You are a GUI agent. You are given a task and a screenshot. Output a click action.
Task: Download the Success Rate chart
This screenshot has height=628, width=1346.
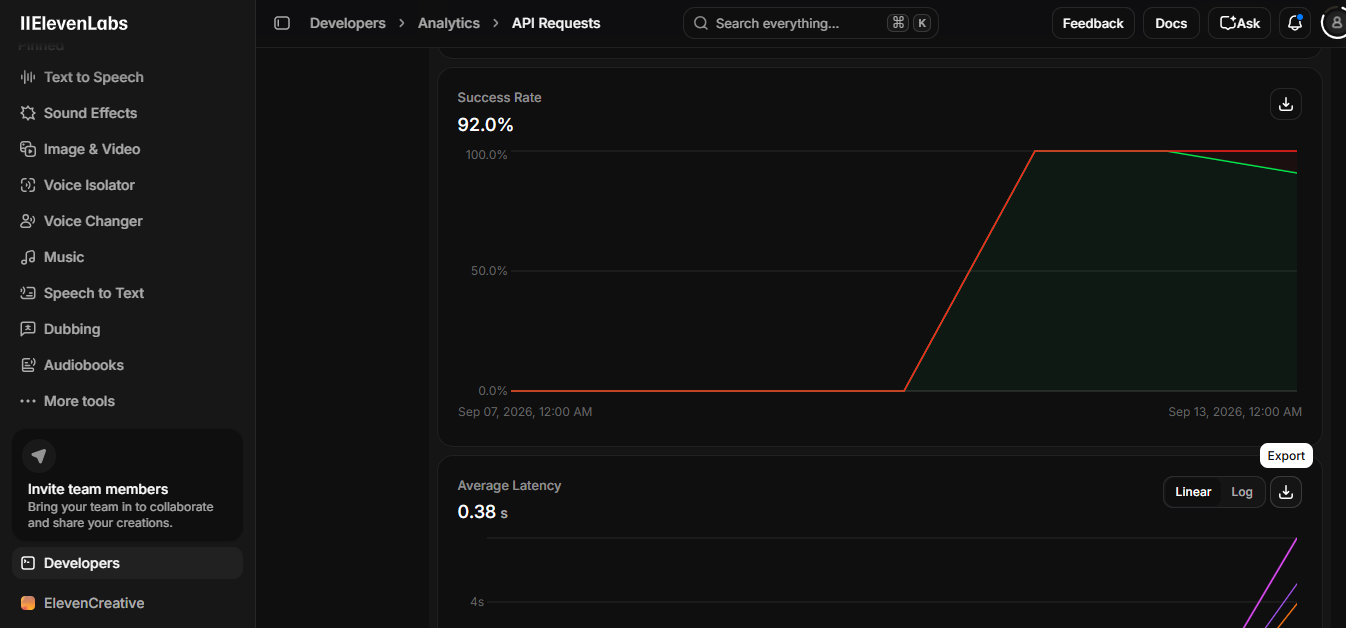point(1286,104)
